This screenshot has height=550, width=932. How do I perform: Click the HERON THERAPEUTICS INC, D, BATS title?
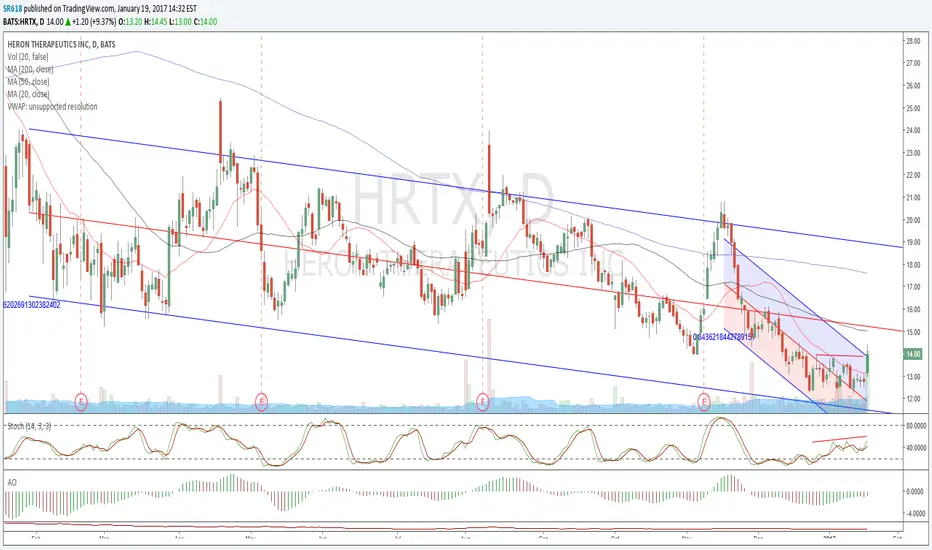tap(62, 45)
